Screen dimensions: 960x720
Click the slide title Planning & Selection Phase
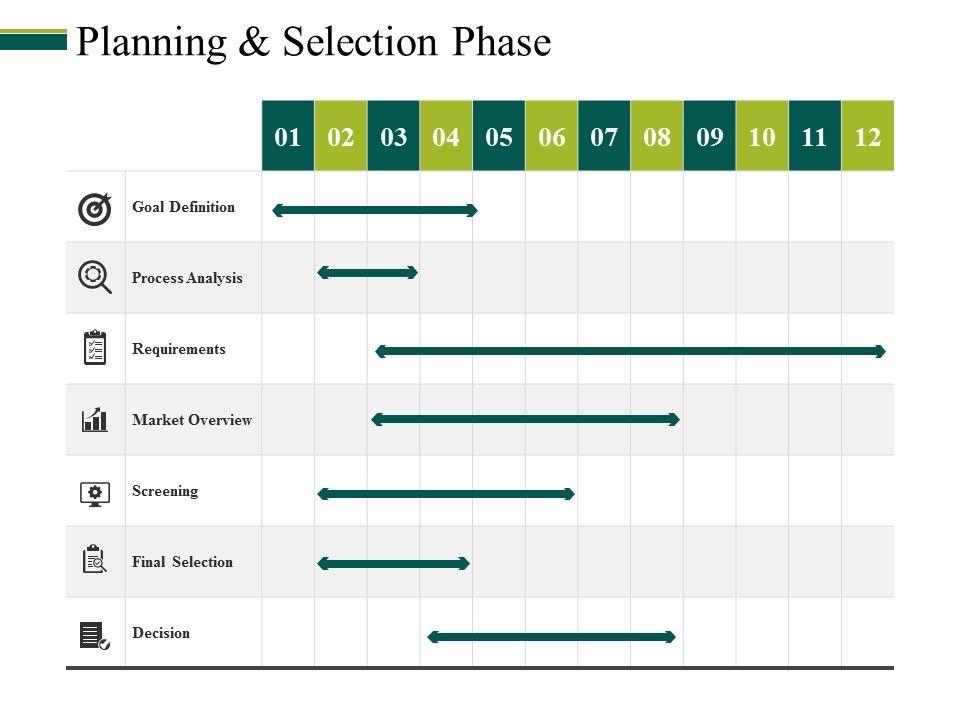click(313, 43)
